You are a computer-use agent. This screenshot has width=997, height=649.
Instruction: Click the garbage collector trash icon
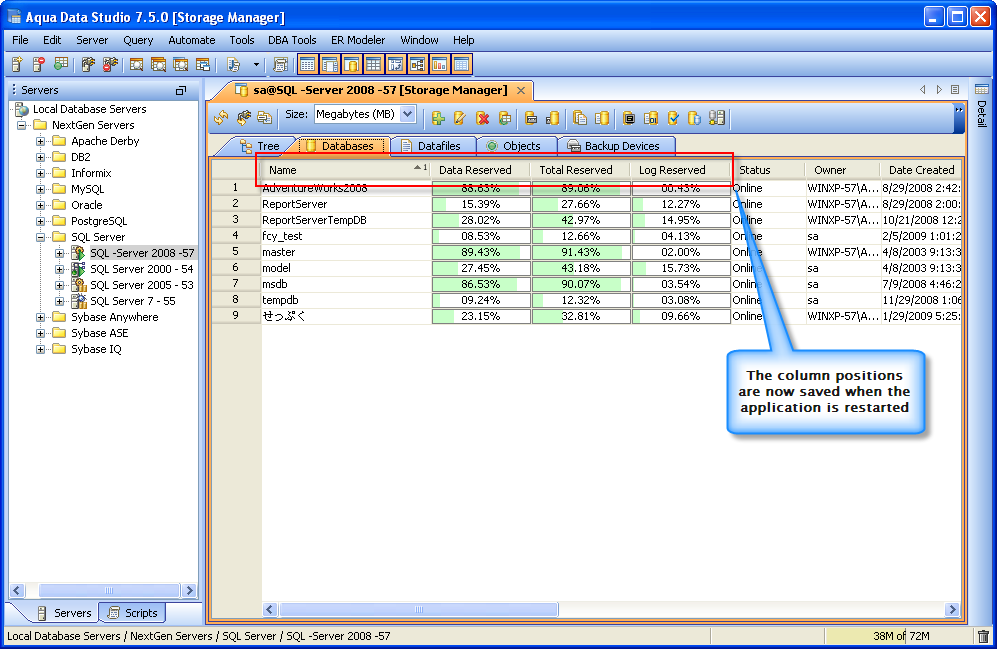(x=983, y=636)
